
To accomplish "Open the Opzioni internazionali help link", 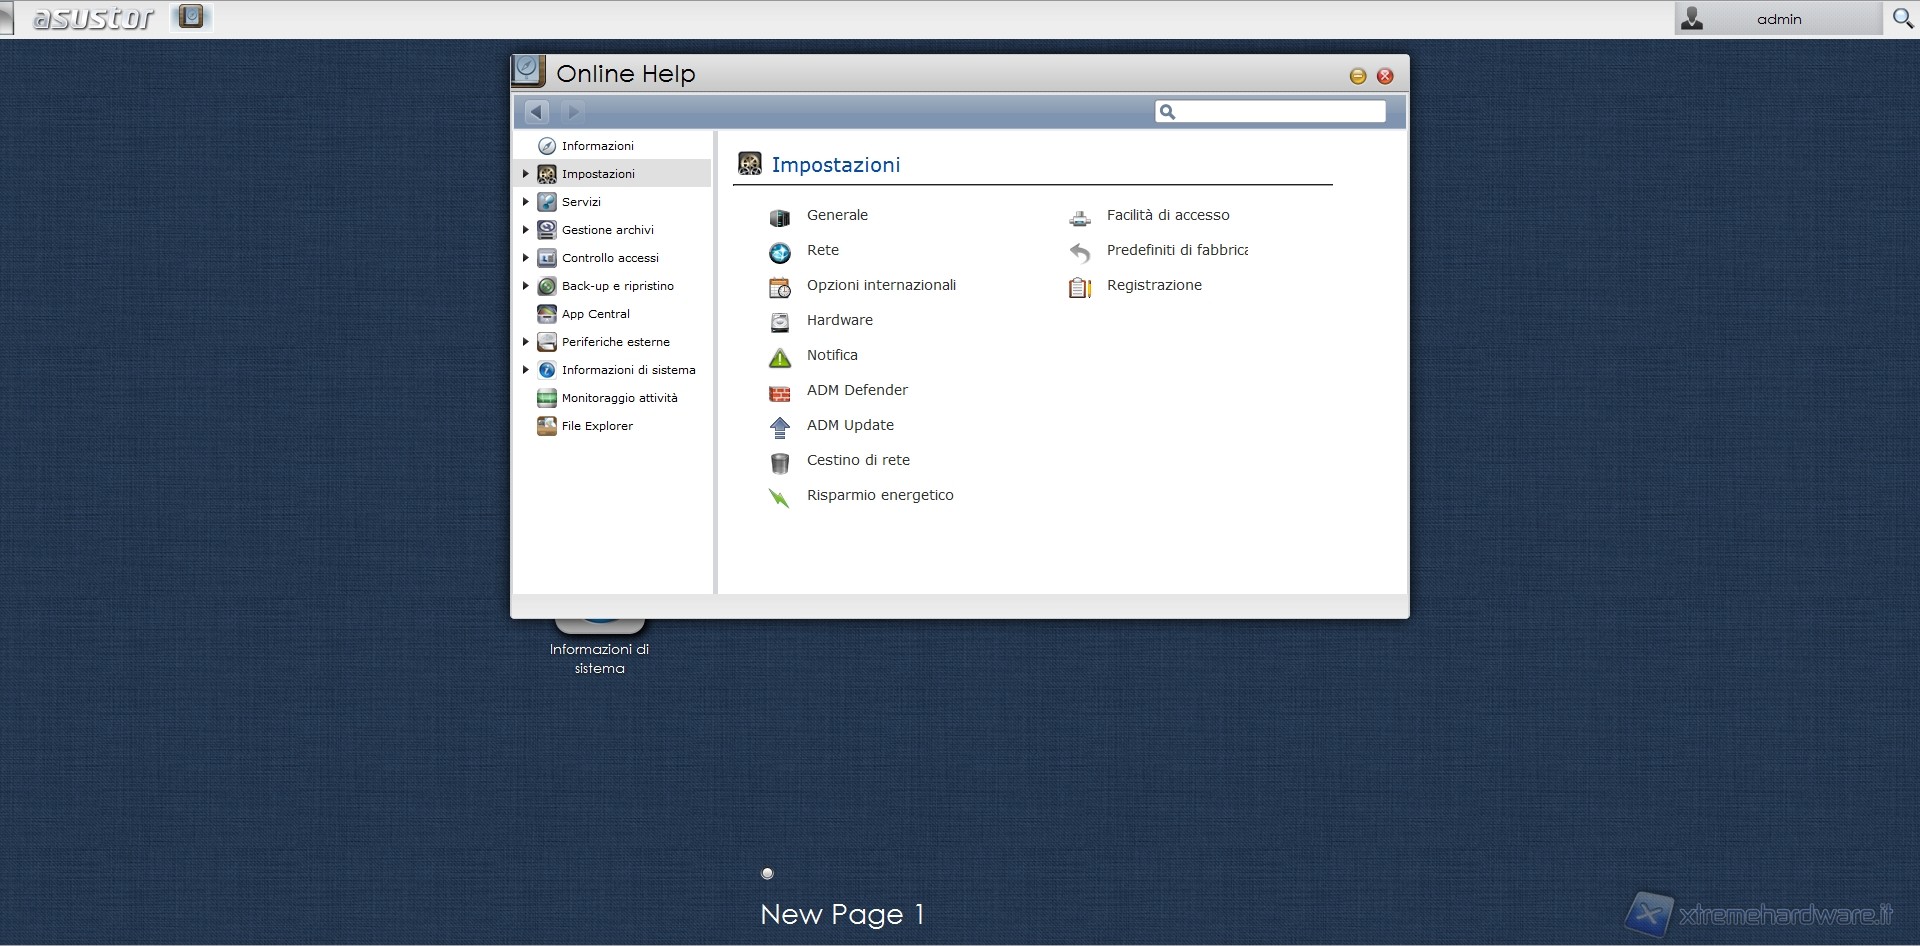I will click(x=881, y=286).
